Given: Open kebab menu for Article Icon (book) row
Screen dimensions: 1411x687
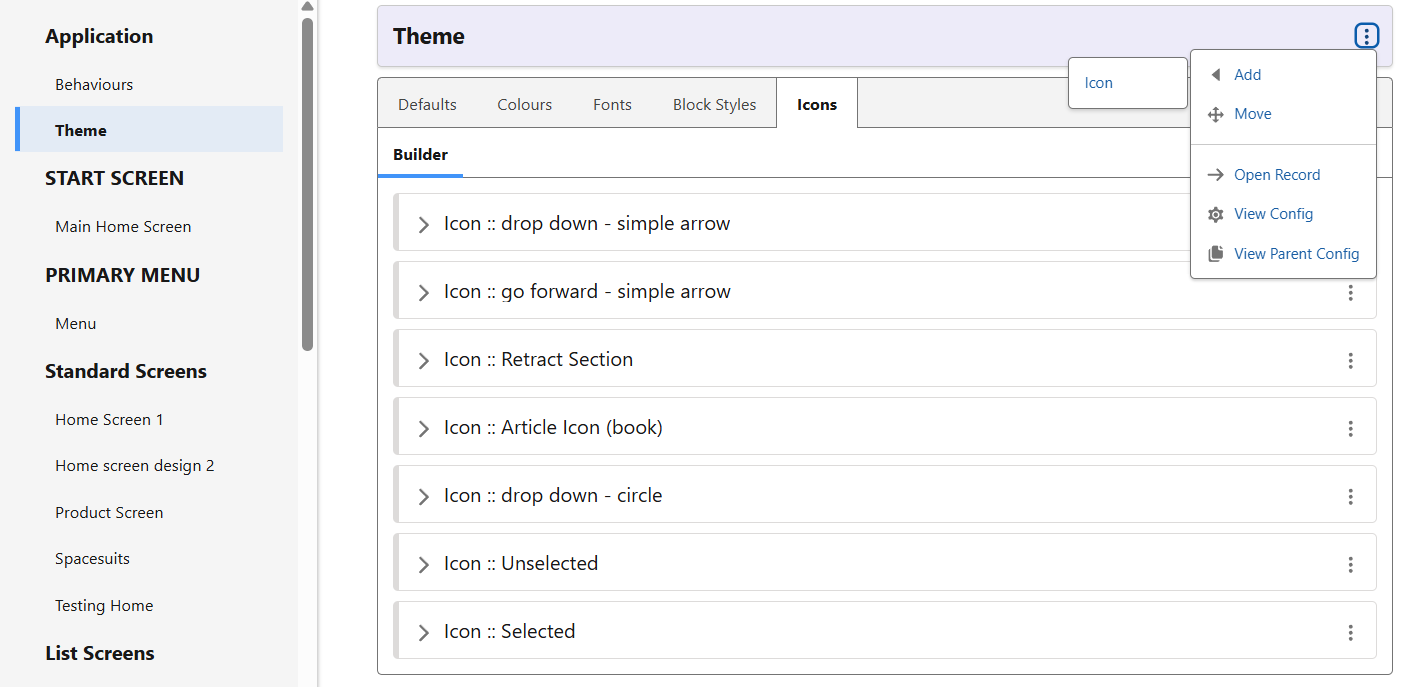Looking at the screenshot, I should pos(1350,429).
